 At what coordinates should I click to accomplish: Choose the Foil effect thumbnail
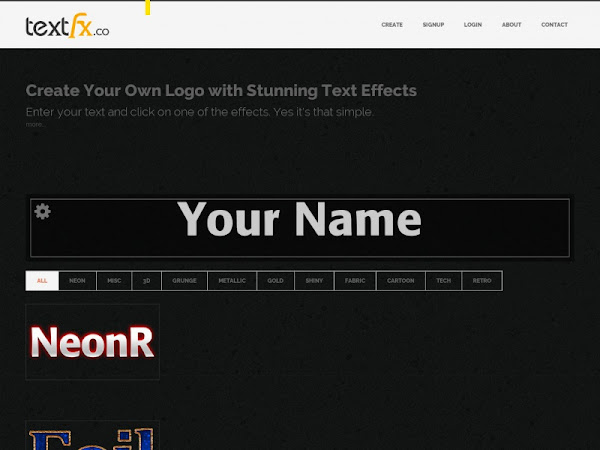pos(93,435)
